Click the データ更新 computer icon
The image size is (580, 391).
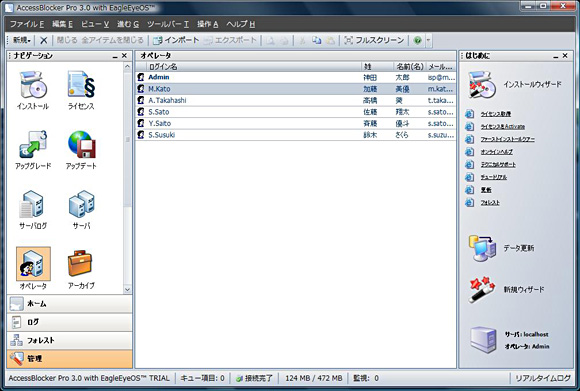(x=482, y=248)
